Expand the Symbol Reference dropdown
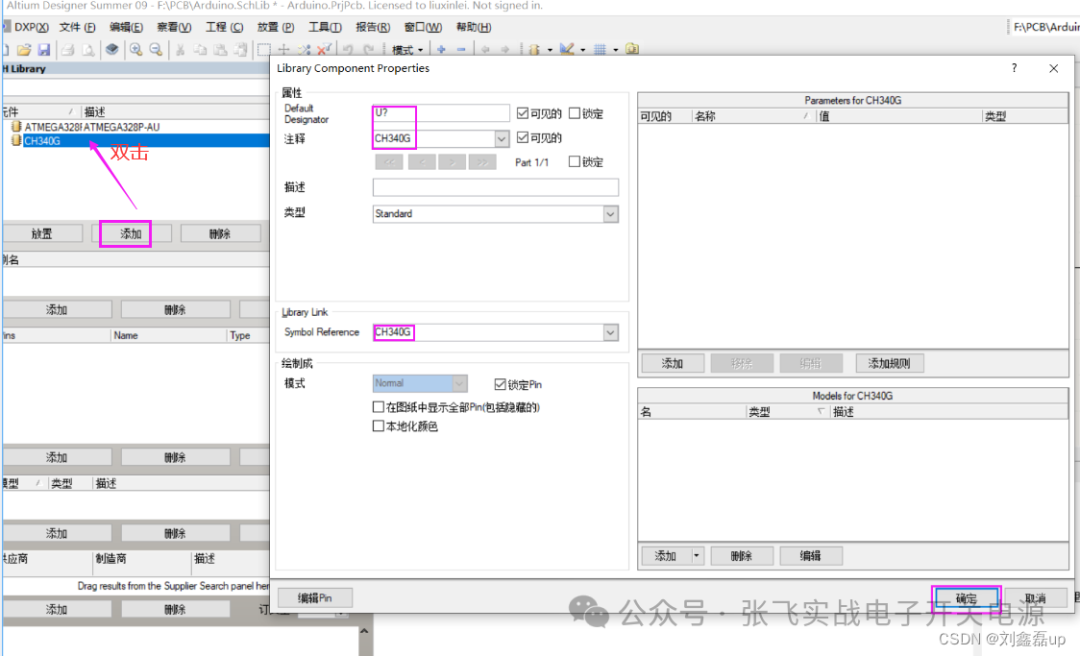The width and height of the screenshot is (1080, 656). click(x=610, y=332)
